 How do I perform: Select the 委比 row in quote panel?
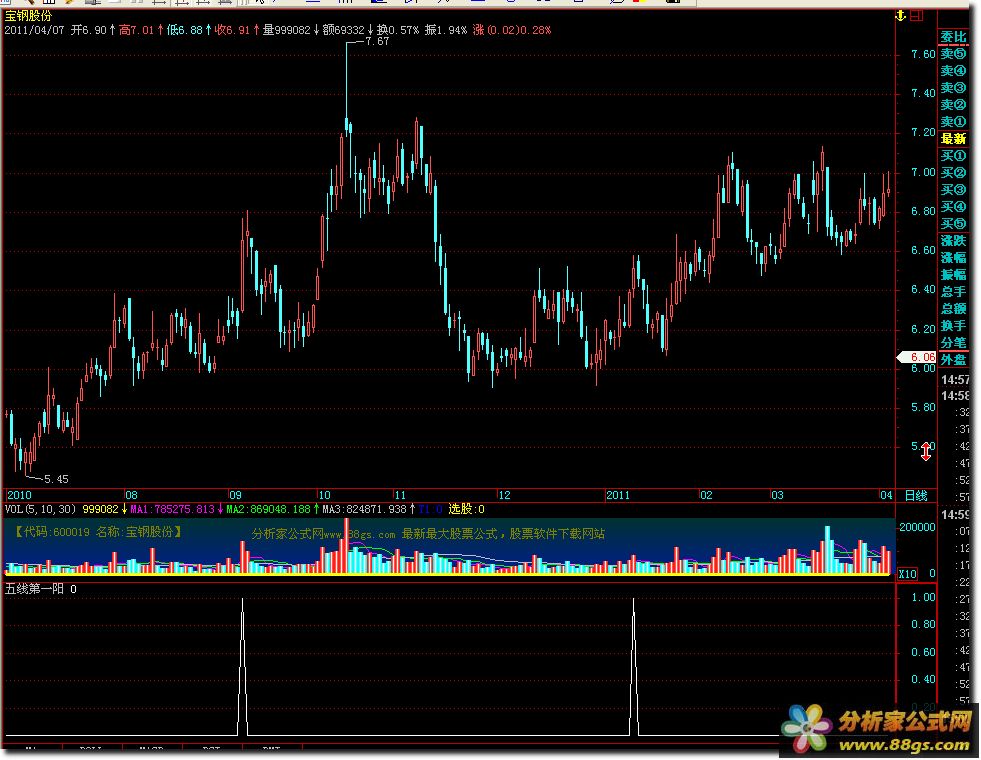tap(953, 37)
